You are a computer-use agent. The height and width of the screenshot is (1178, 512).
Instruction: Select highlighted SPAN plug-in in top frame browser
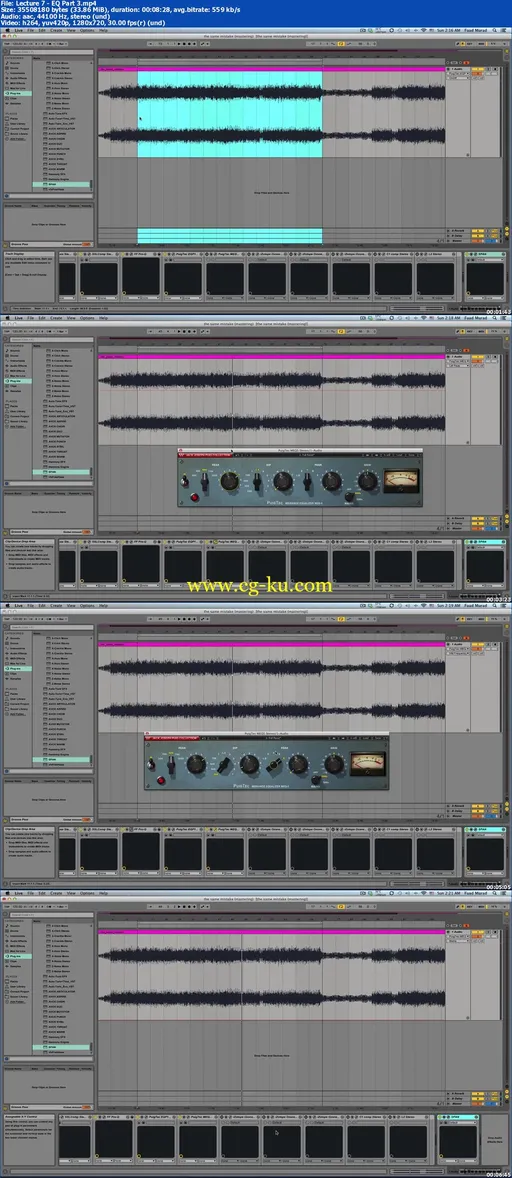pyautogui.click(x=62, y=184)
